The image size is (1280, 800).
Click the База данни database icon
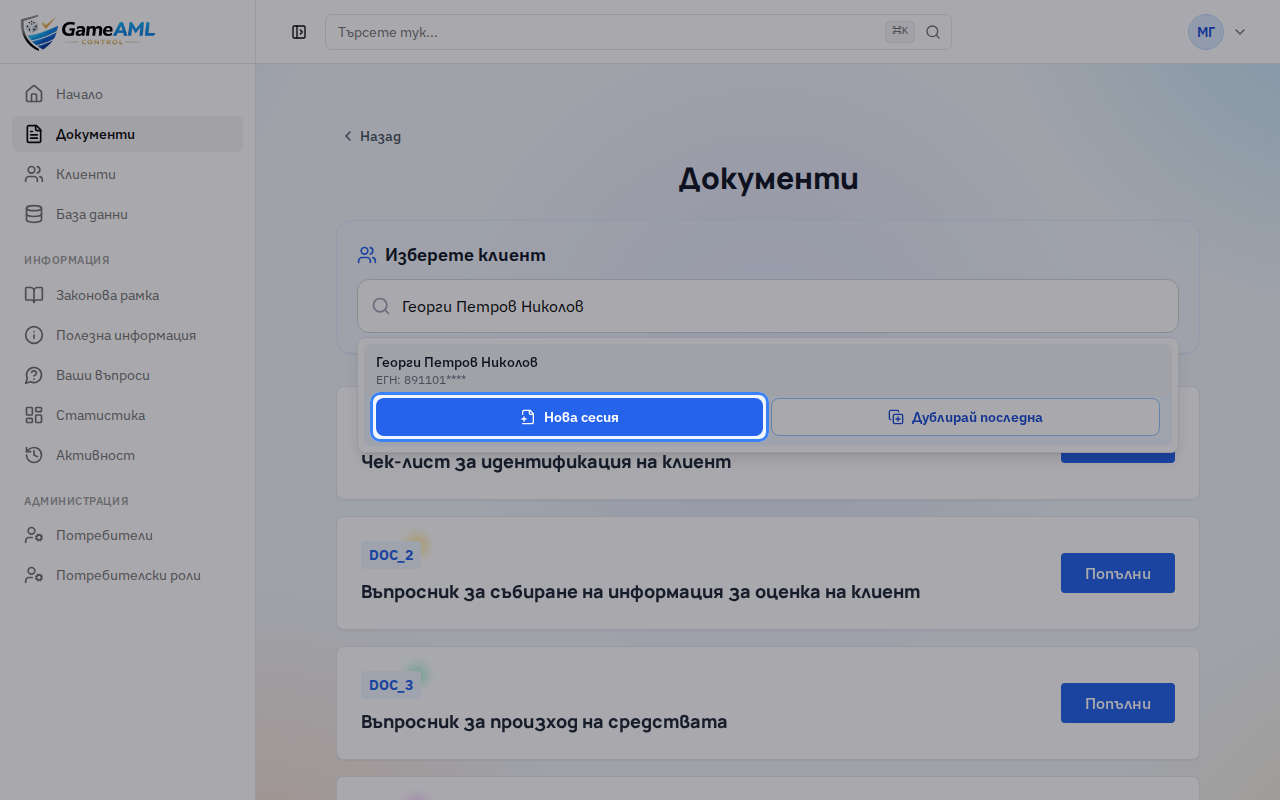[x=34, y=214]
